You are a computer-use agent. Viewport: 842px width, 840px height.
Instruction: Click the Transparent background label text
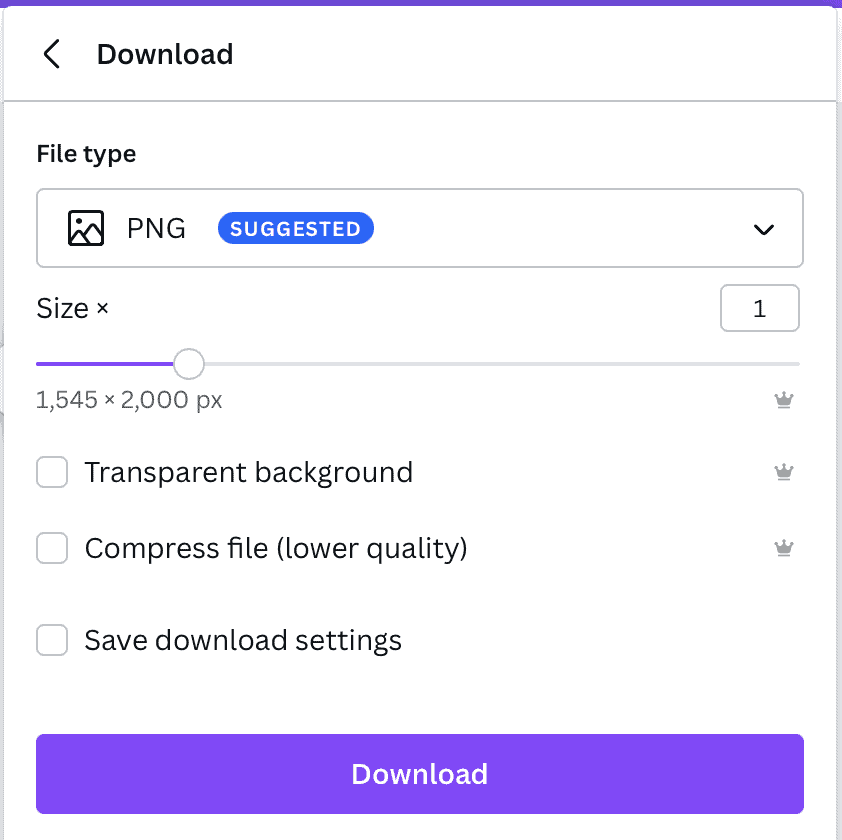click(x=249, y=473)
